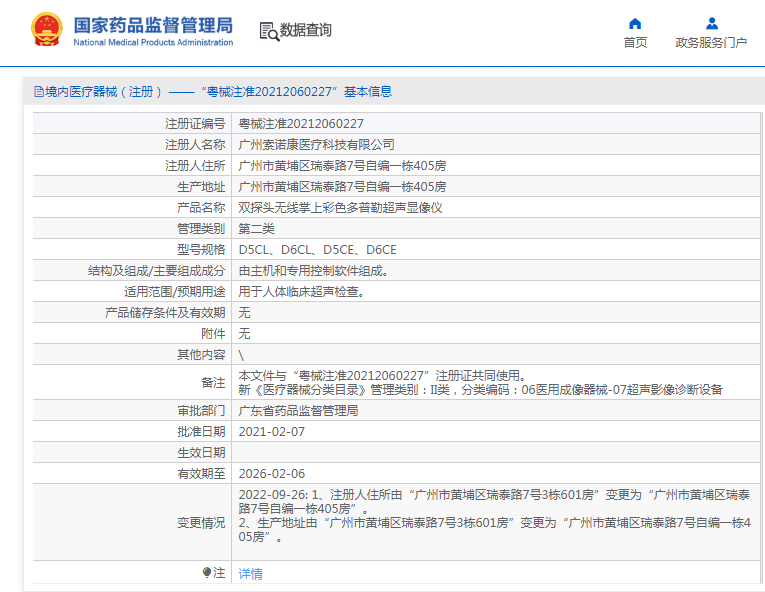Click the 注册证编号 row label

[195, 124]
